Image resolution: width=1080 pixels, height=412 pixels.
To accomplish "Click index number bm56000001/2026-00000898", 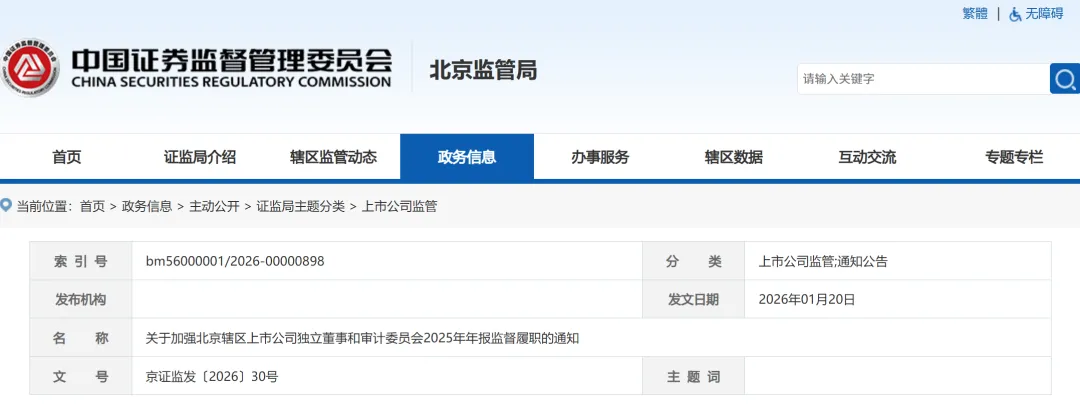I will tap(235, 261).
